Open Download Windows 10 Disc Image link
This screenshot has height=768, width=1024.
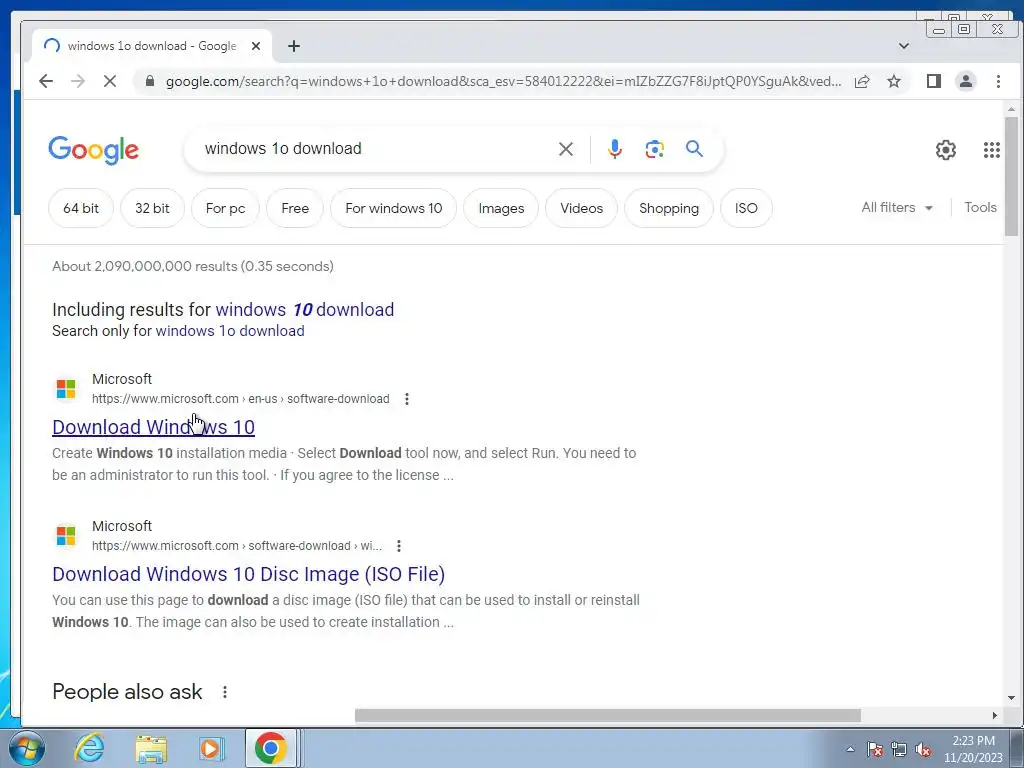pyautogui.click(x=249, y=574)
